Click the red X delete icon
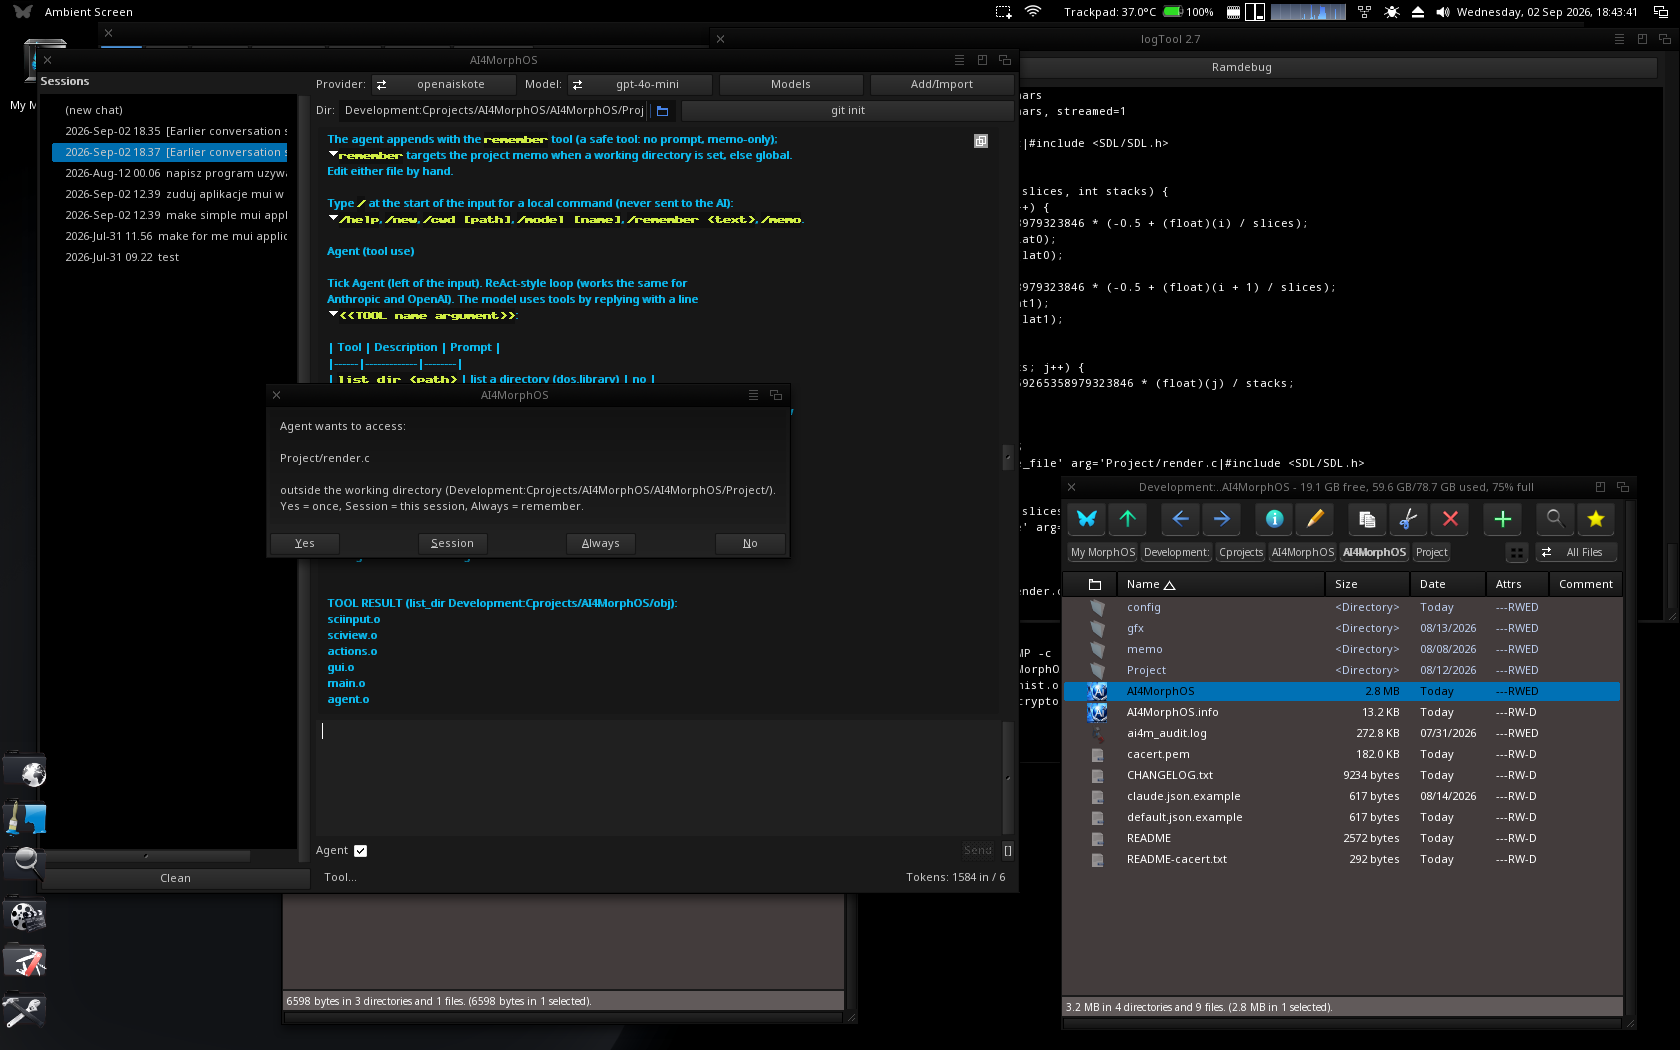 [1450, 518]
